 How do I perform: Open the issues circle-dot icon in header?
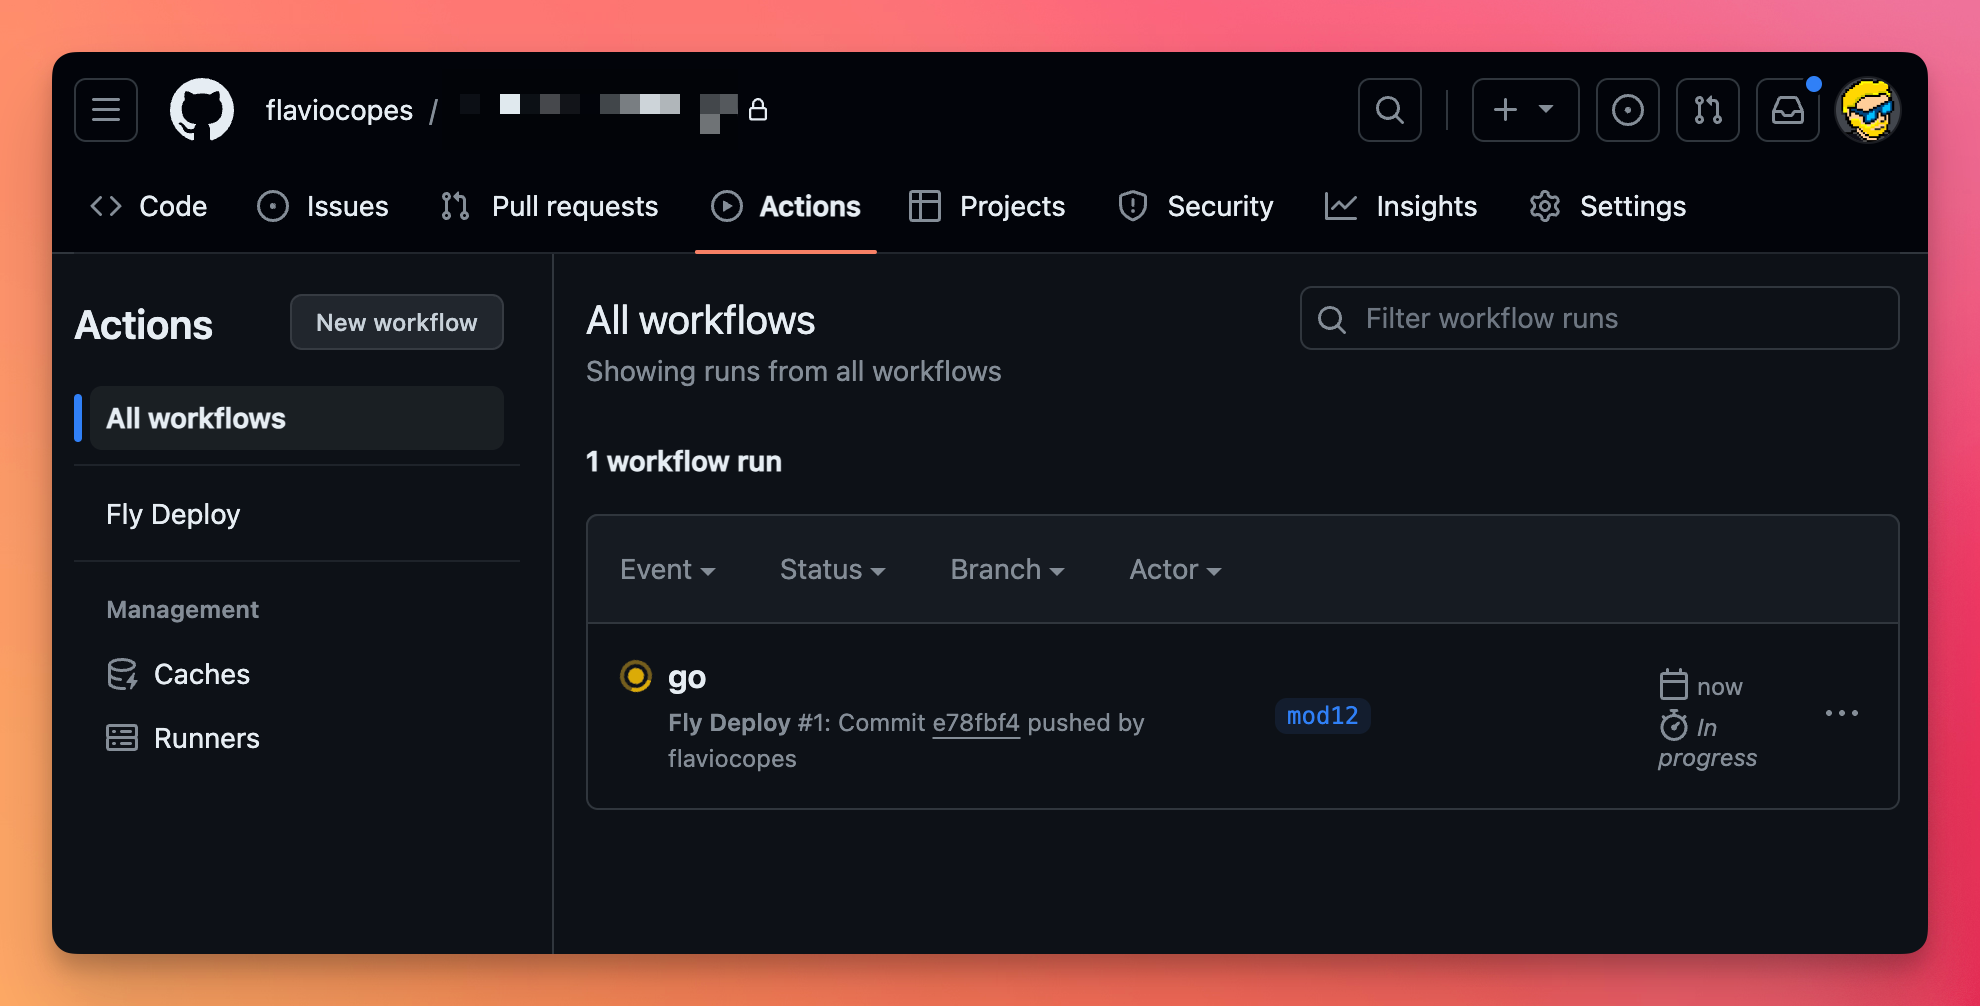(1627, 110)
